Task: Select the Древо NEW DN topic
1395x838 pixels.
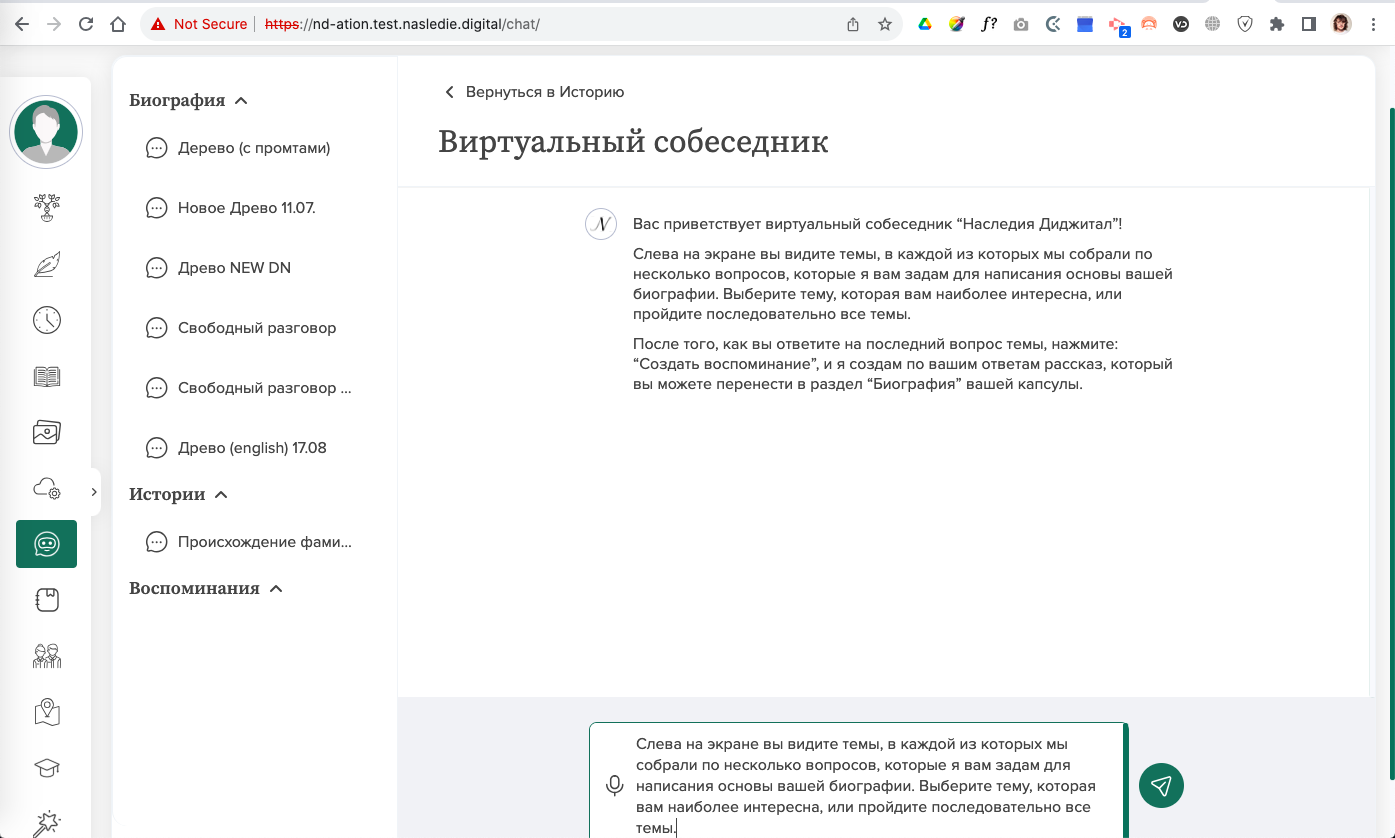Action: pyautogui.click(x=234, y=268)
